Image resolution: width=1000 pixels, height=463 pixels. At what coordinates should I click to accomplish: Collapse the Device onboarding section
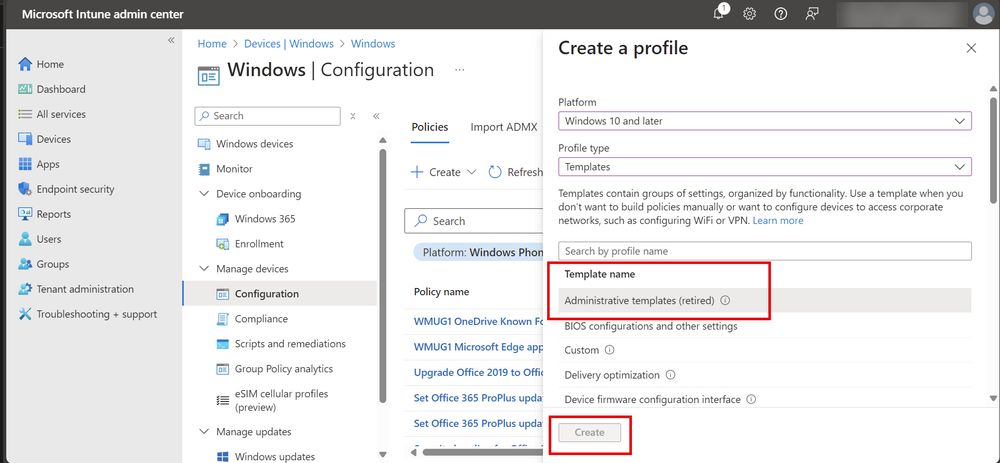tap(204, 194)
